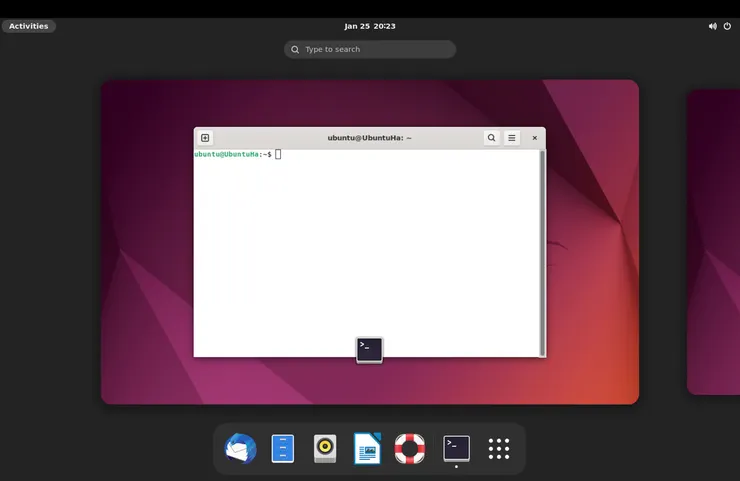The image size is (740, 481).
Task: Click the magnifier icon in the search bar
Action: (295, 49)
